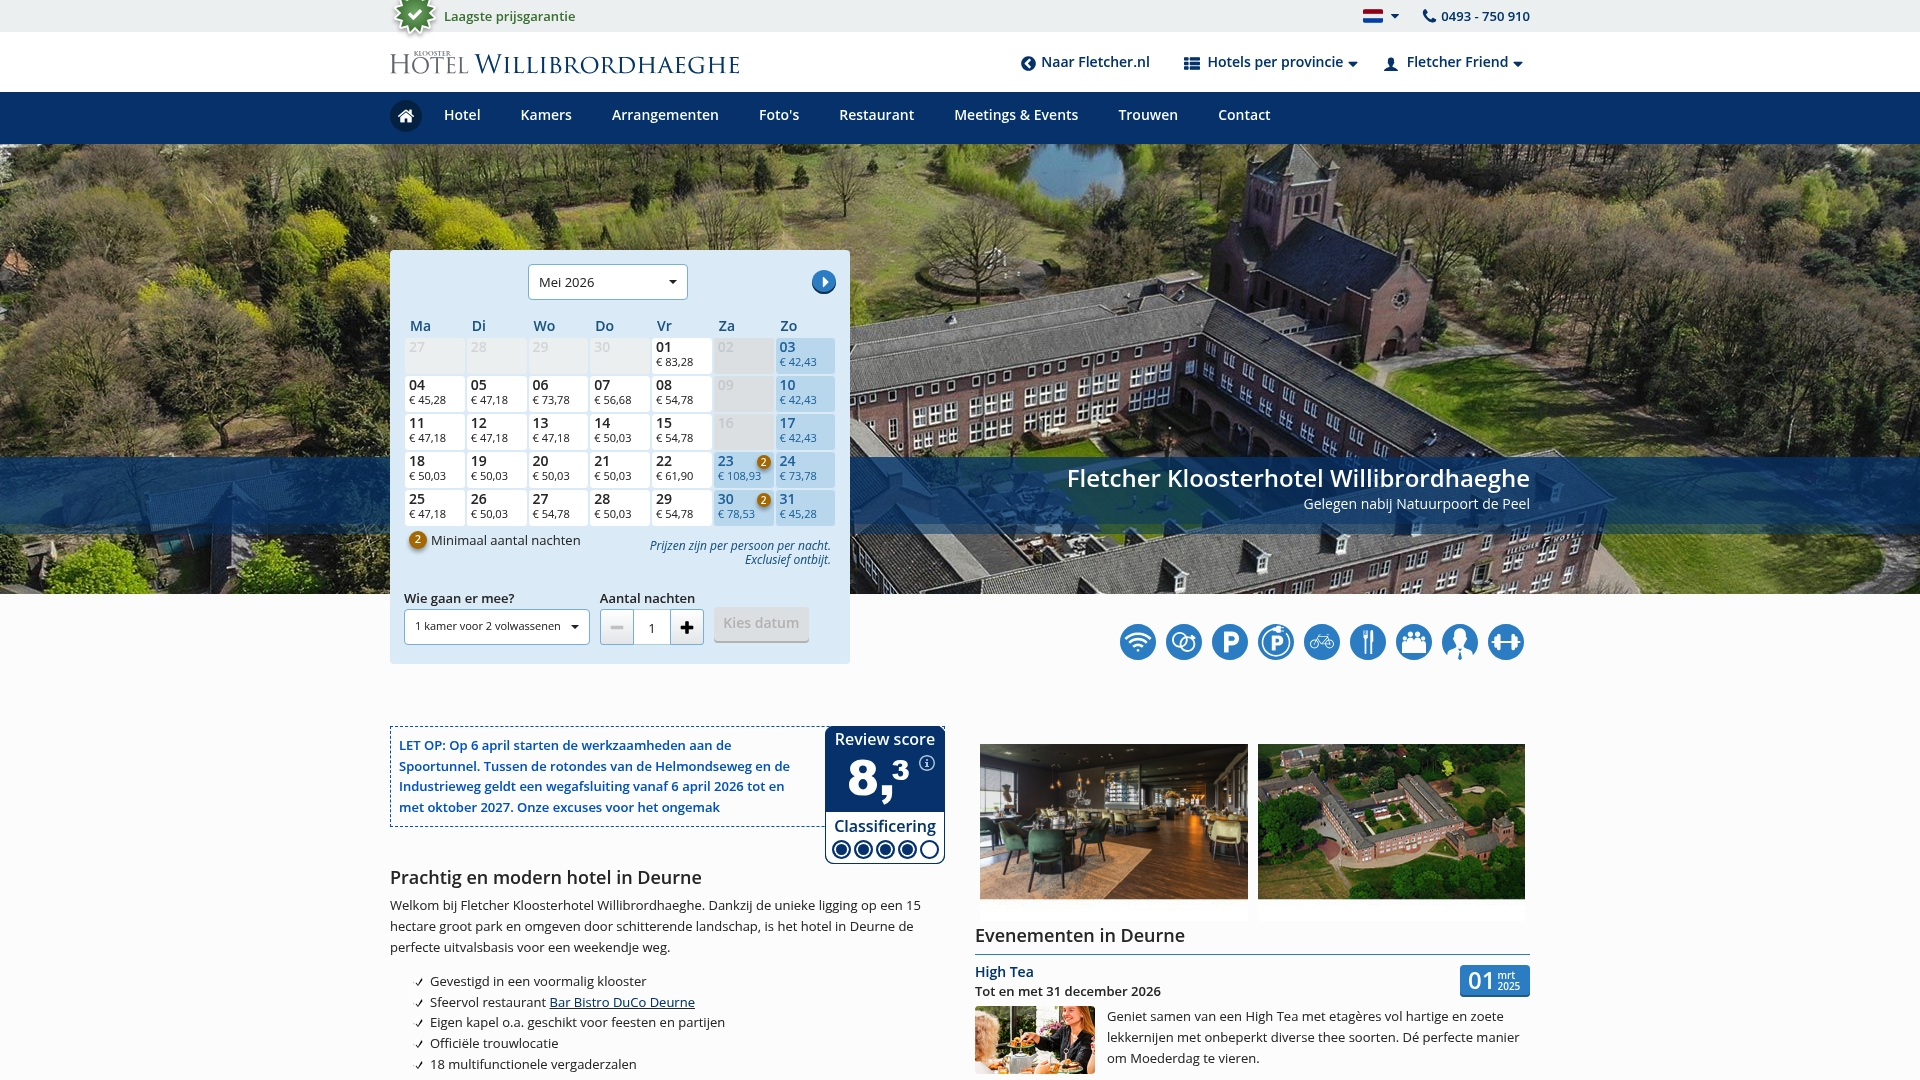Expand the Dutch flag language selector
Screen dimensions: 1920x1080
click(1381, 16)
